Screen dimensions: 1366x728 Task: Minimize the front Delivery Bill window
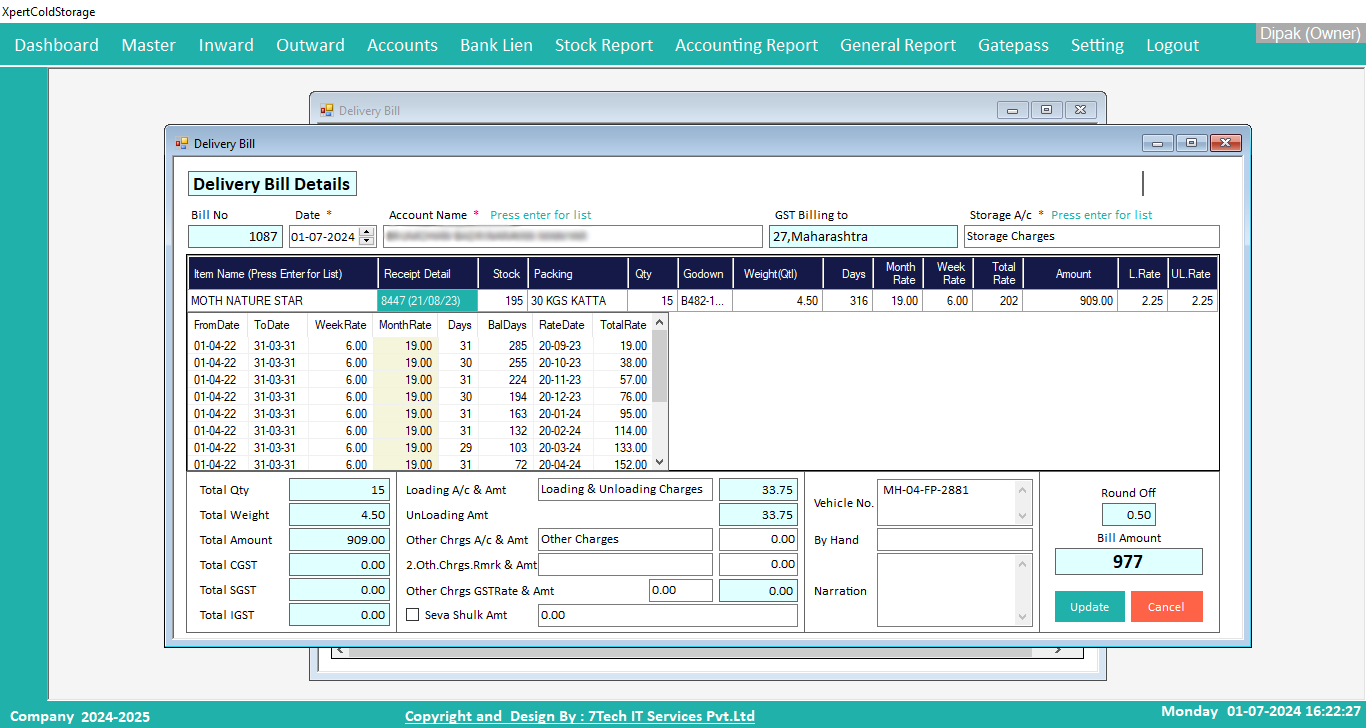(1157, 143)
